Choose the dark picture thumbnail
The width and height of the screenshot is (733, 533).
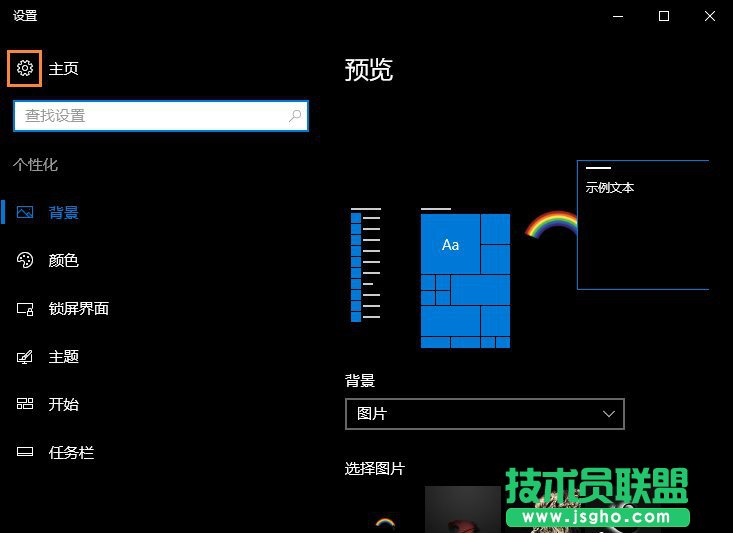pyautogui.click(x=463, y=509)
